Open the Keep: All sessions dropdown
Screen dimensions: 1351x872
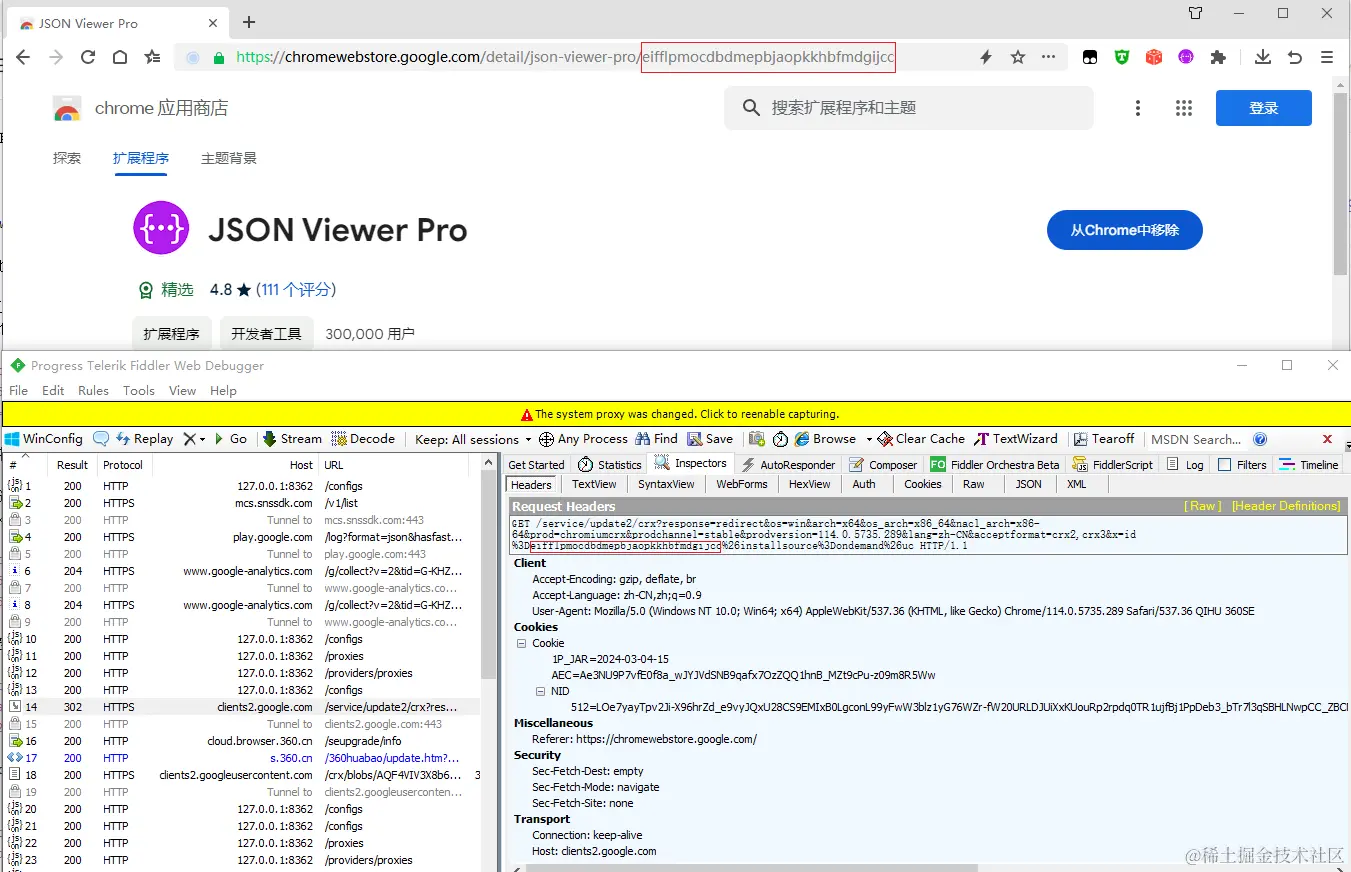[473, 439]
